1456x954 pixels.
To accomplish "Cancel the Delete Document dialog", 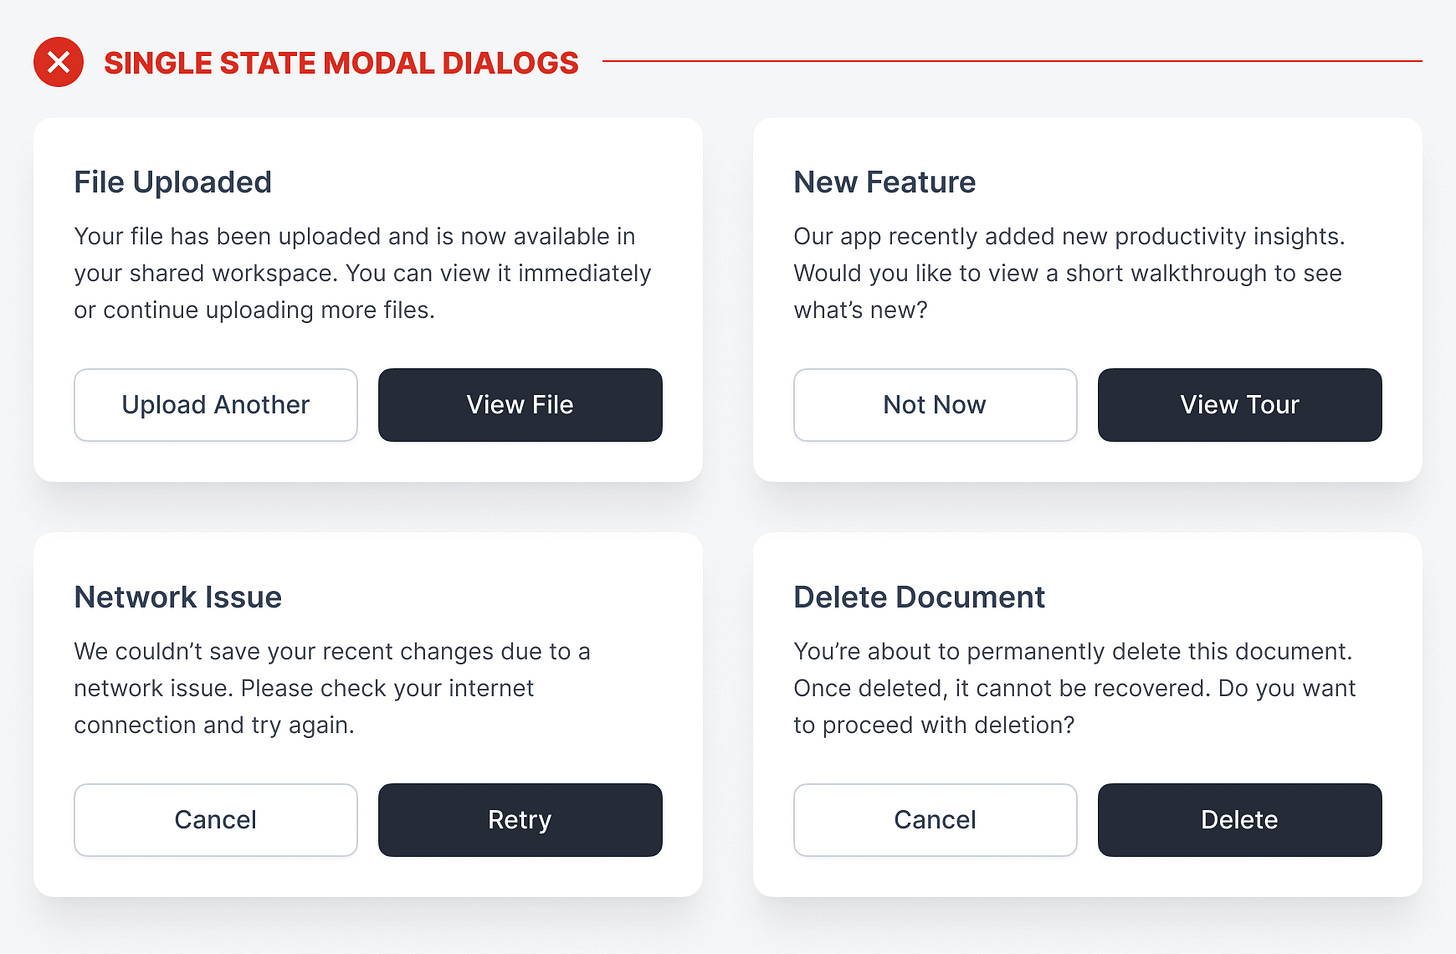I will (934, 820).
